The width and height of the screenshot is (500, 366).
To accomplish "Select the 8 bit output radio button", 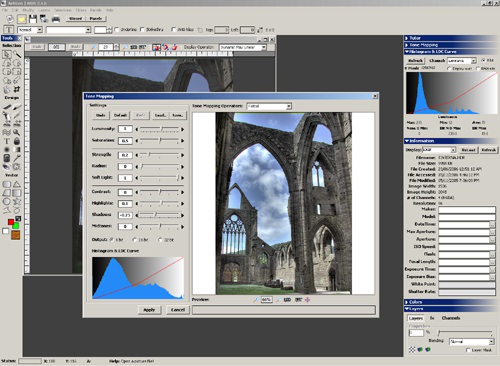I will tap(112, 240).
